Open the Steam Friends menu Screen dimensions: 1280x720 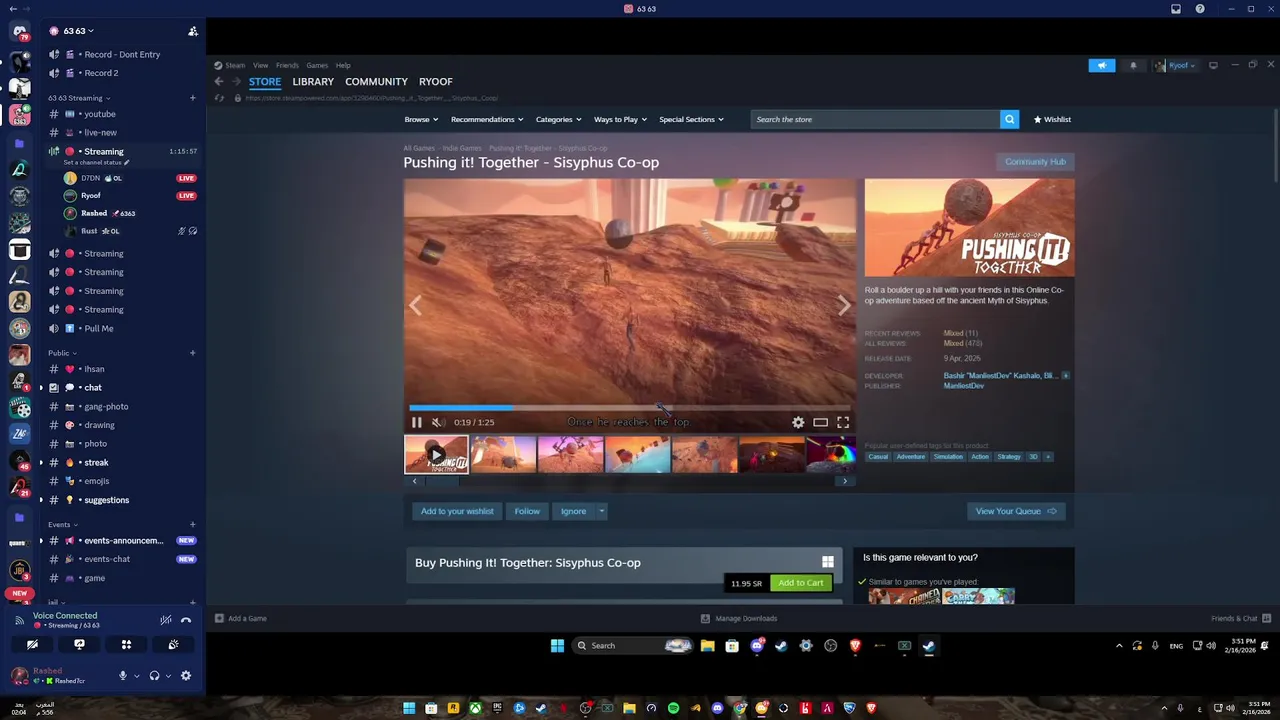[287, 65]
